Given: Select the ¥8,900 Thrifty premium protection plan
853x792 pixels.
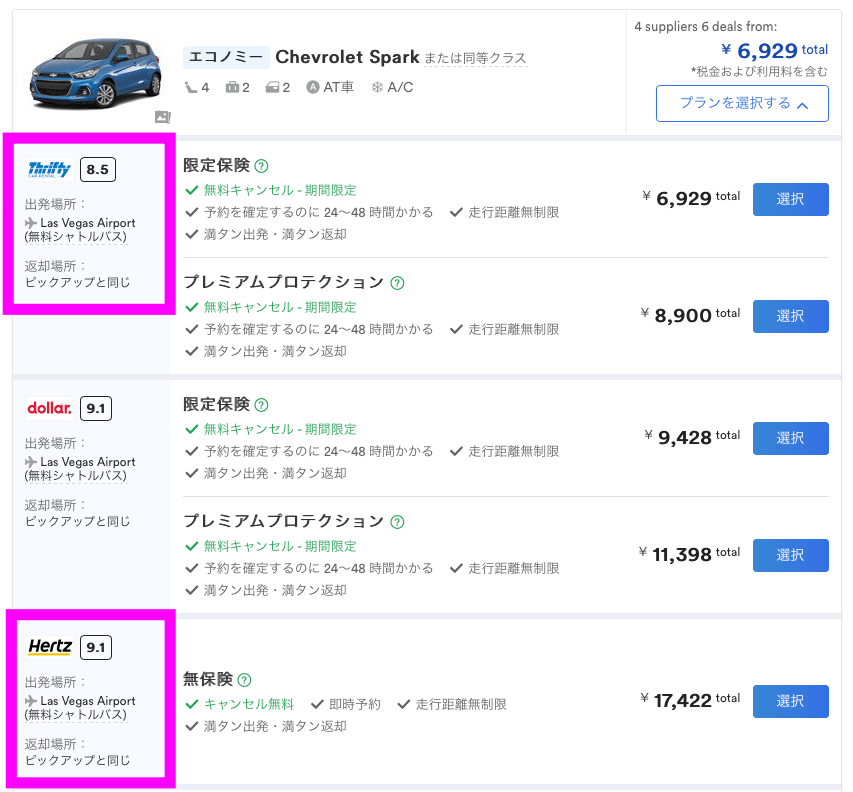Looking at the screenshot, I should 790,316.
